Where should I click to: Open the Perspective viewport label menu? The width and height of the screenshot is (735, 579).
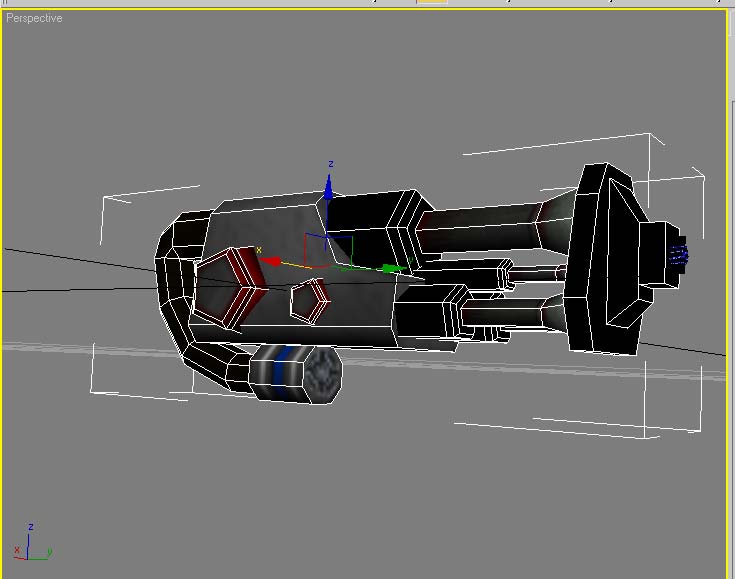[34, 18]
